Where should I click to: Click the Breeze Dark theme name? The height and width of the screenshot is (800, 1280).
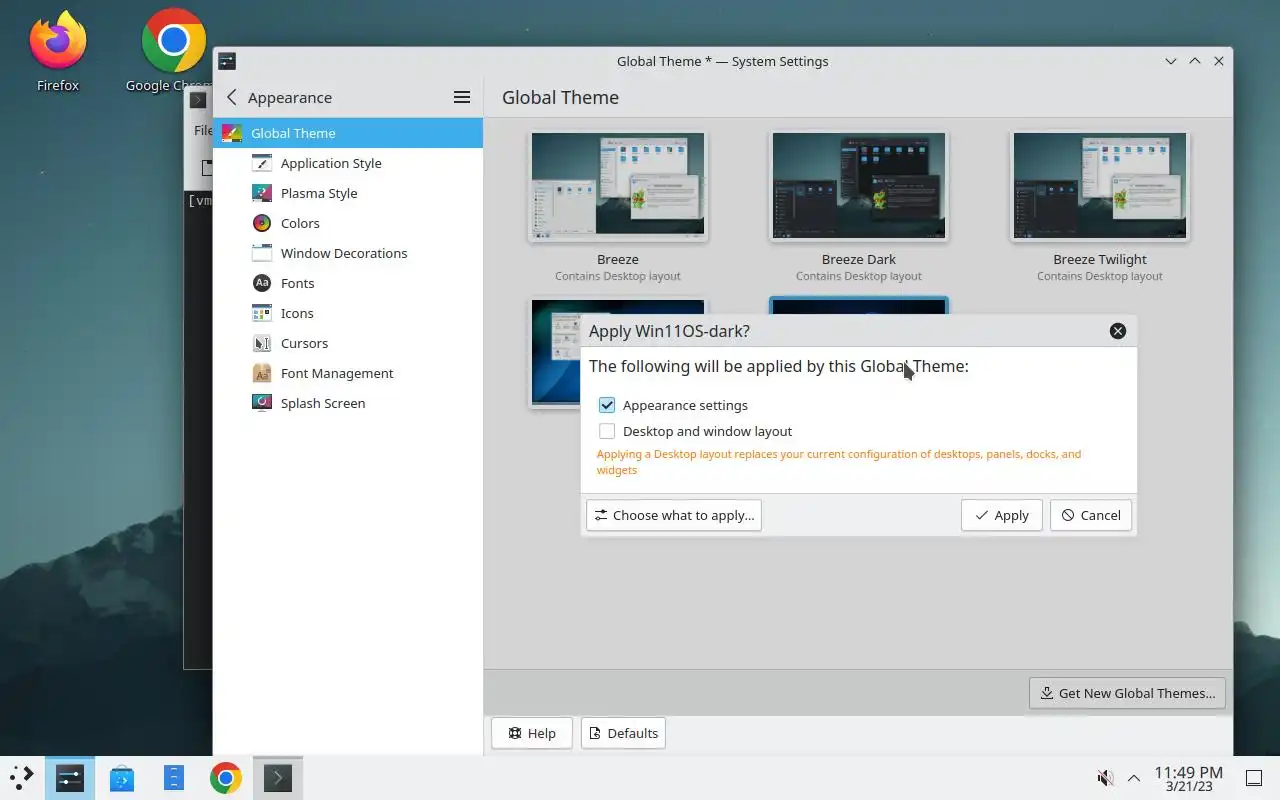[859, 259]
